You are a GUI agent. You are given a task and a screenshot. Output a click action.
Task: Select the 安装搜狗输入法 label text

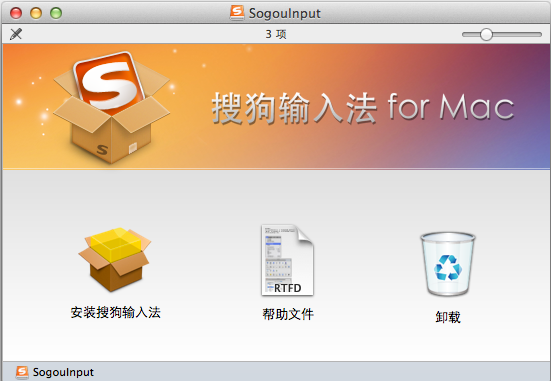(x=116, y=312)
